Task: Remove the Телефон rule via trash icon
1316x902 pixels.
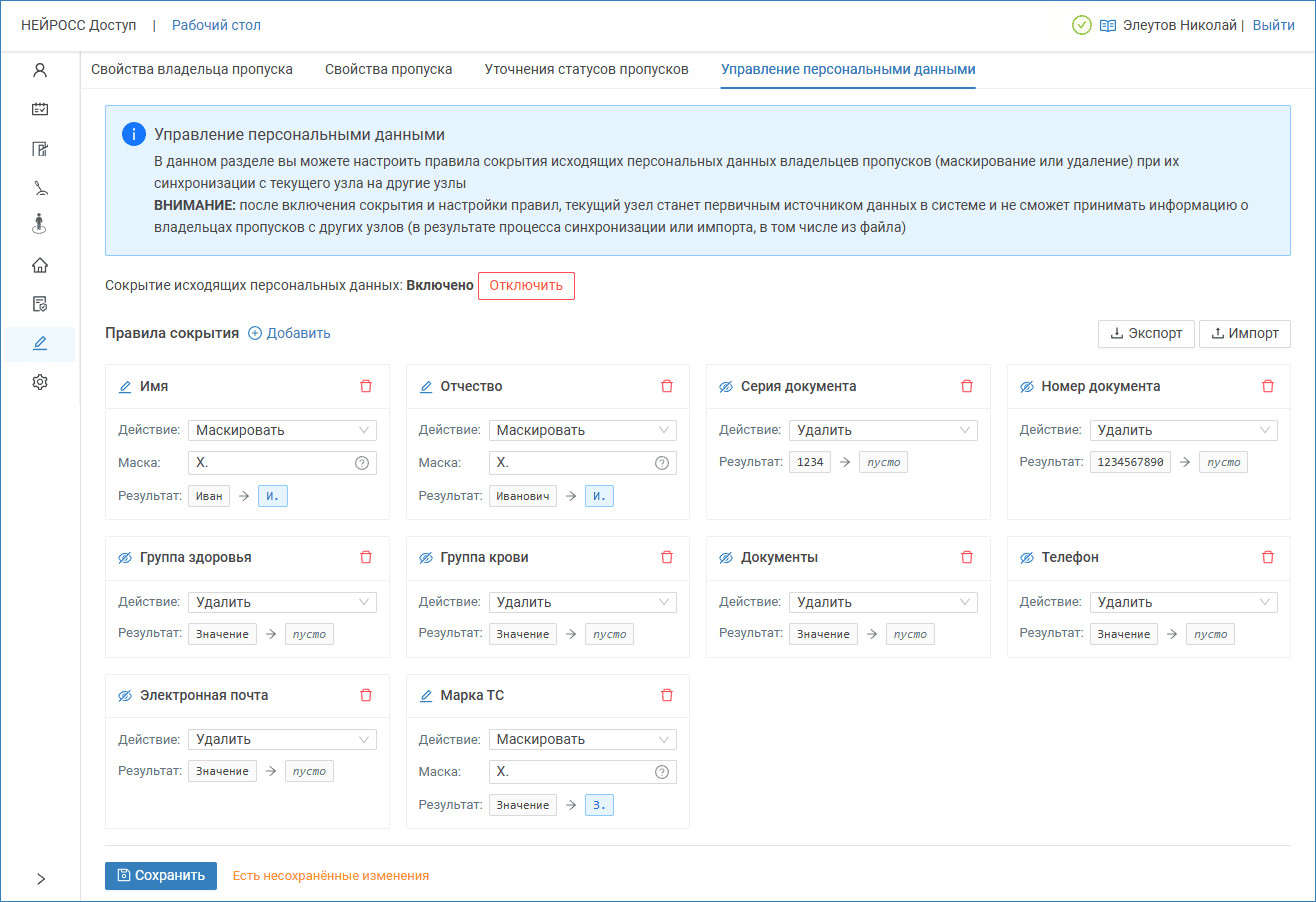Action: pyautogui.click(x=1268, y=557)
